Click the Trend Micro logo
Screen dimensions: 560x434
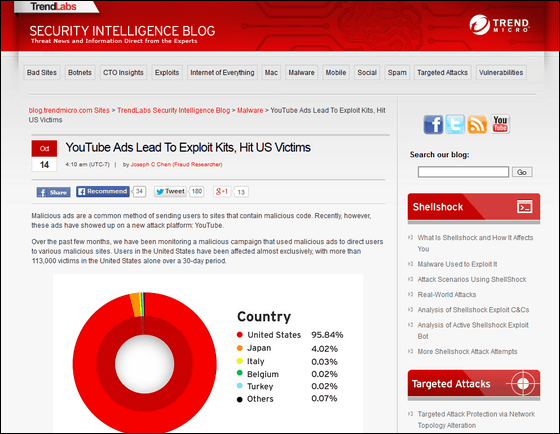[x=500, y=25]
